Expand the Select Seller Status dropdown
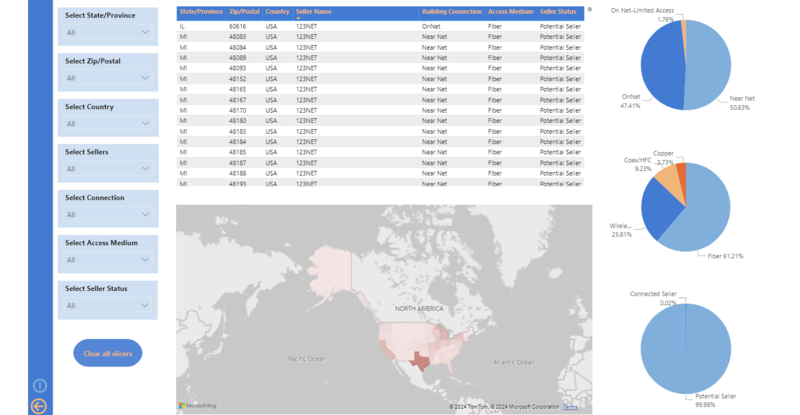 [107, 306]
